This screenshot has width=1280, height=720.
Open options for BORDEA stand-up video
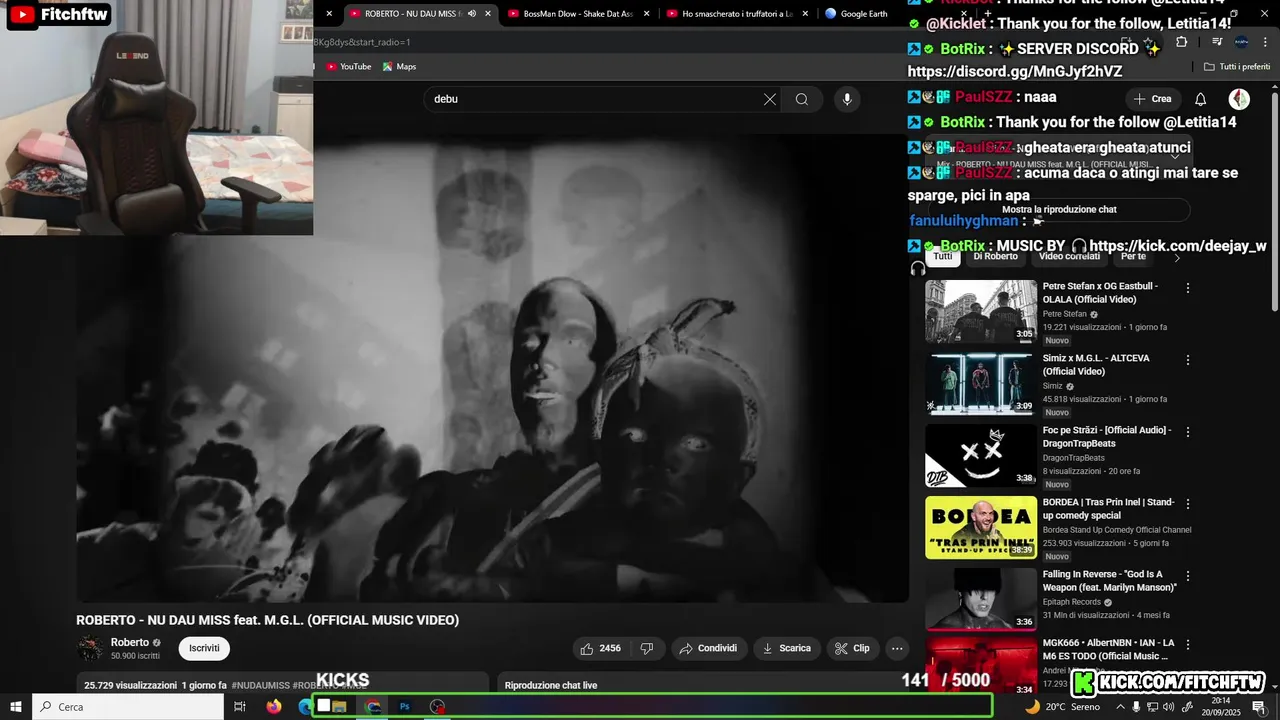(1188, 504)
